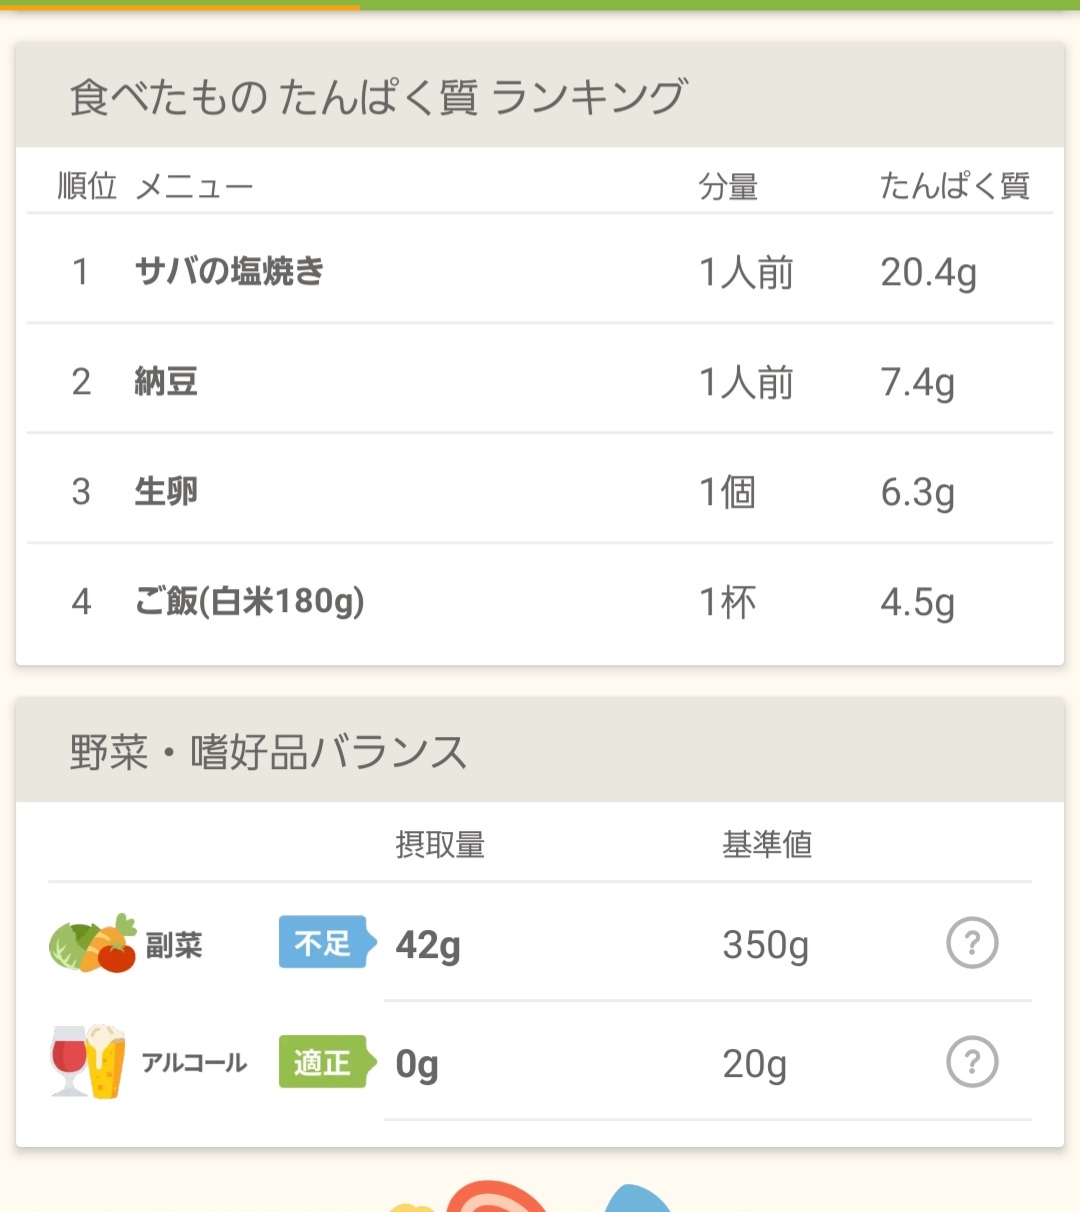Tap the help icon for アルコール row

[972, 1062]
